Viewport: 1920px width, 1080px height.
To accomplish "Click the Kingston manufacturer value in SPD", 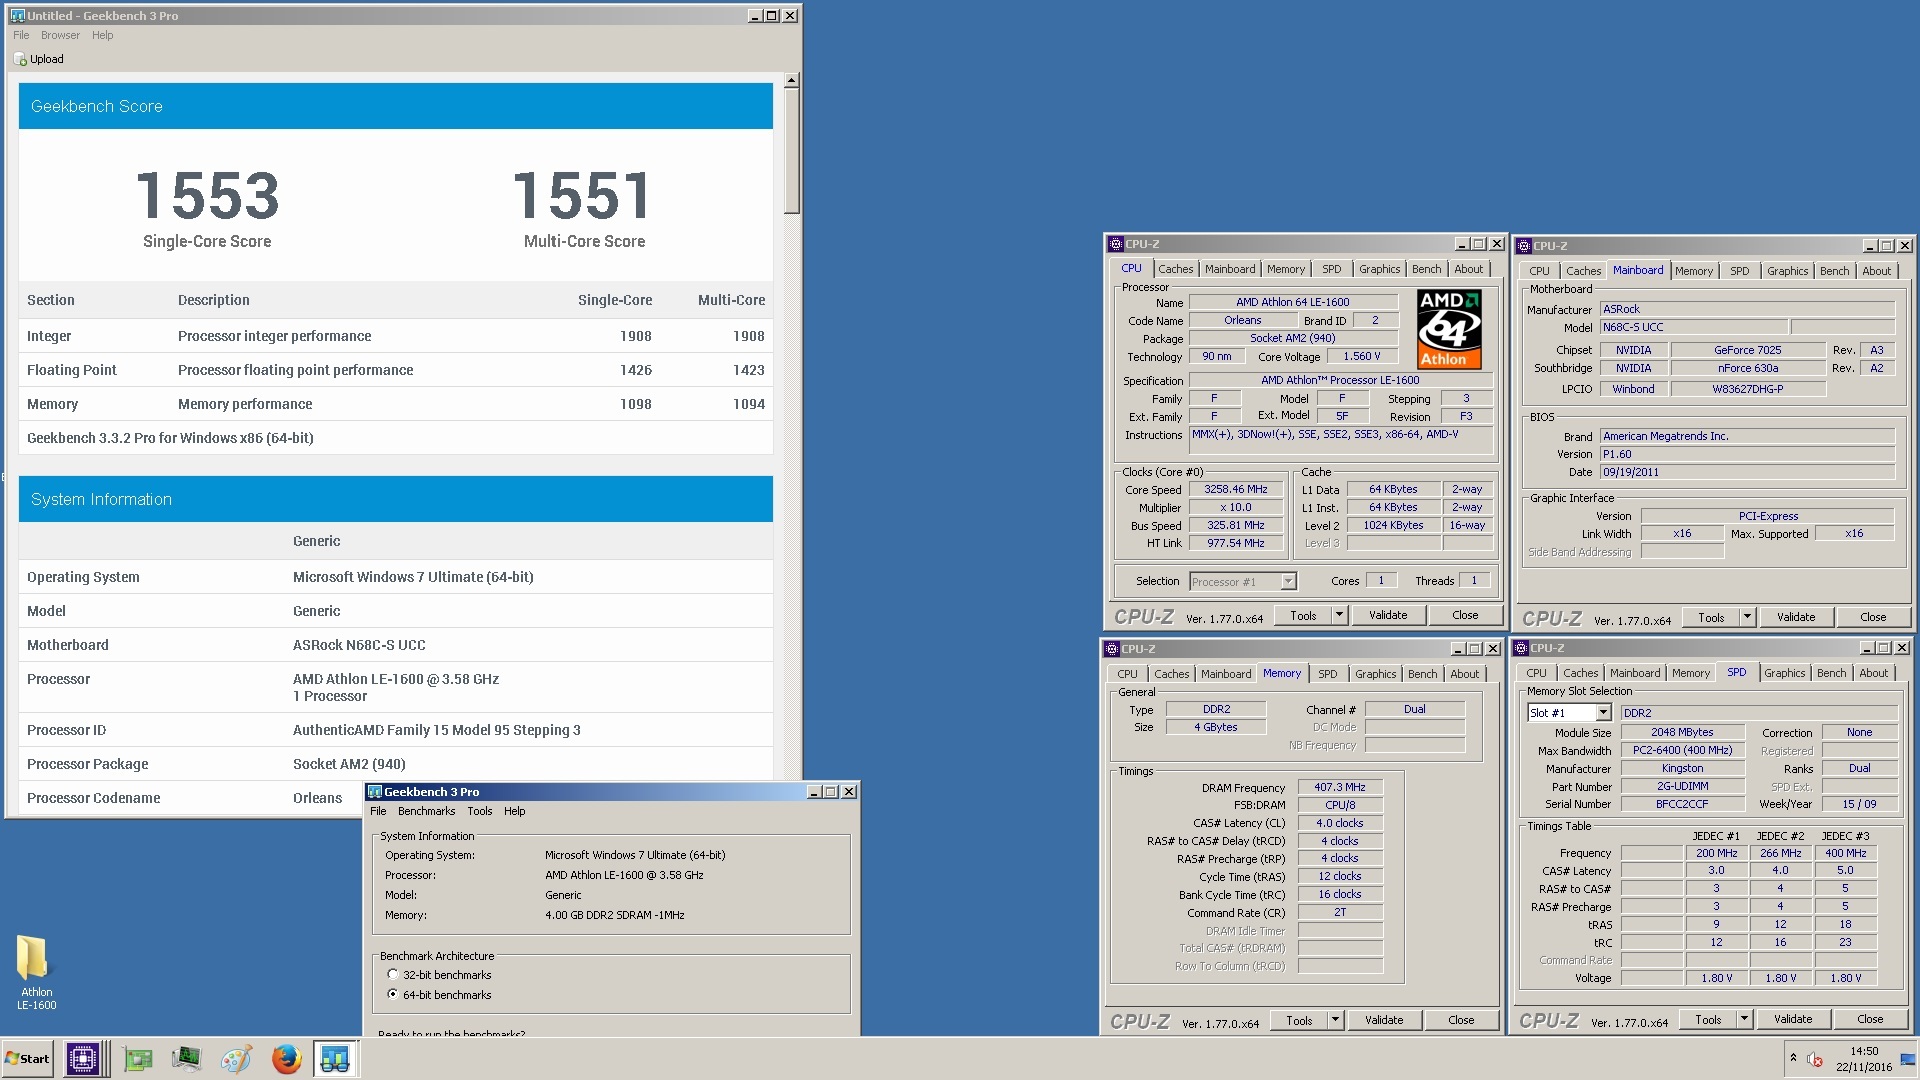I will 1682,769.
